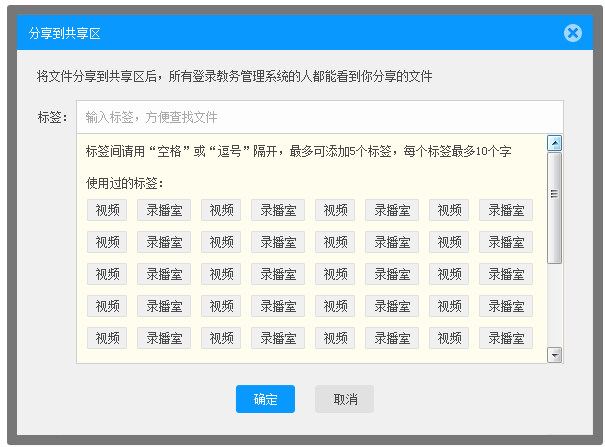Select the first 录播室 tag in the third row
Viewport: 605px width, 447px height.
(x=164, y=274)
